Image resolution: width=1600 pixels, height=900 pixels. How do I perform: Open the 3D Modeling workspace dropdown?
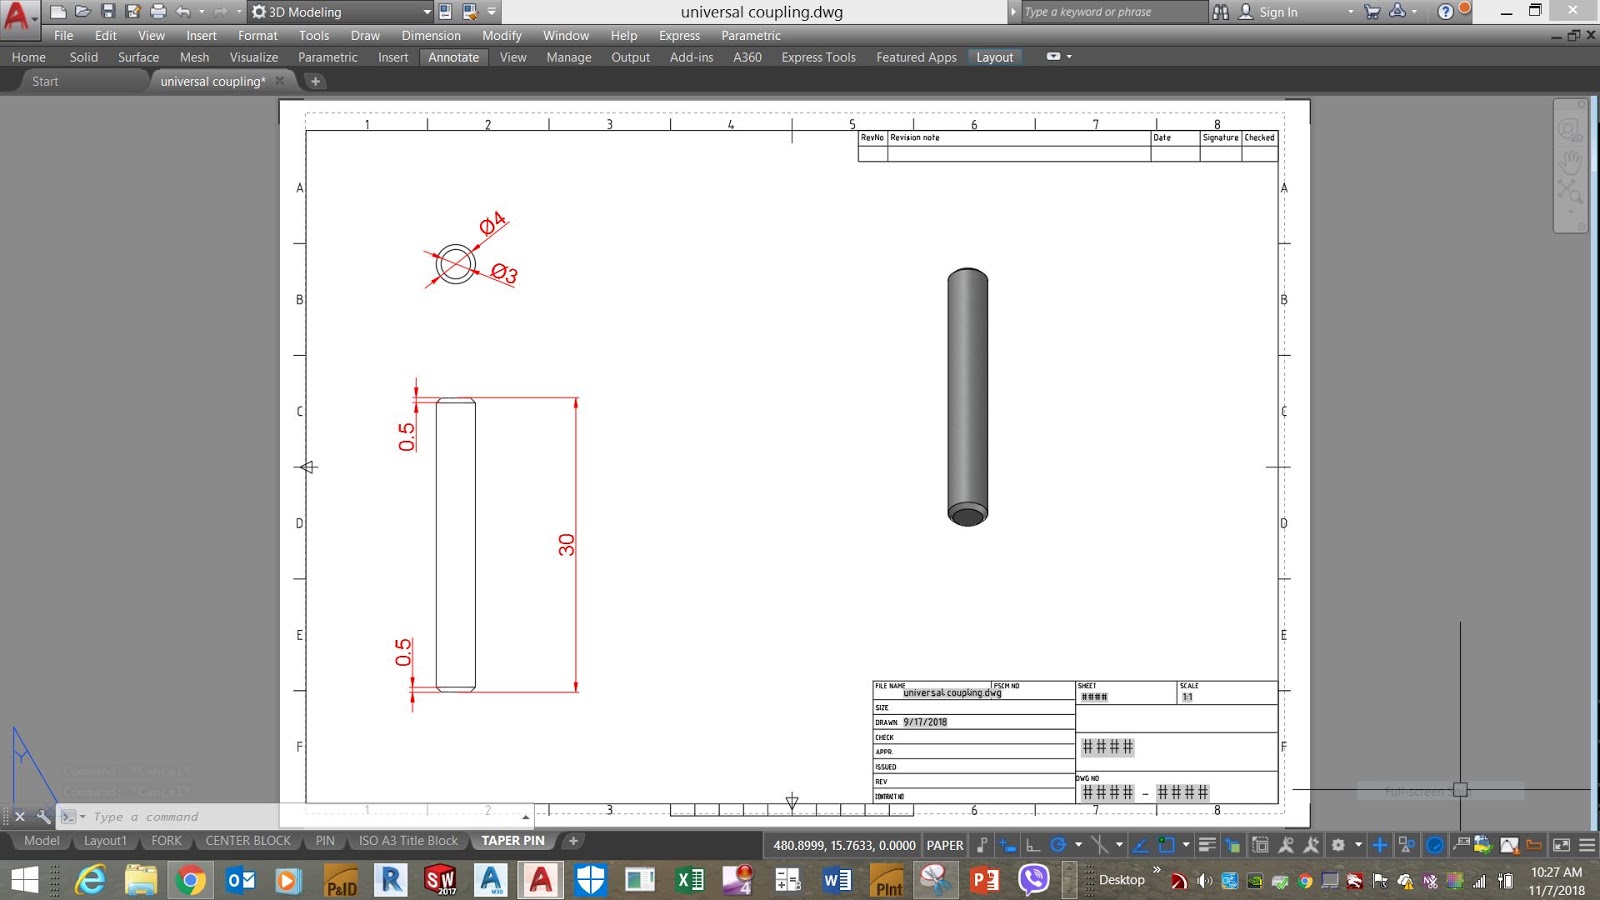point(340,11)
